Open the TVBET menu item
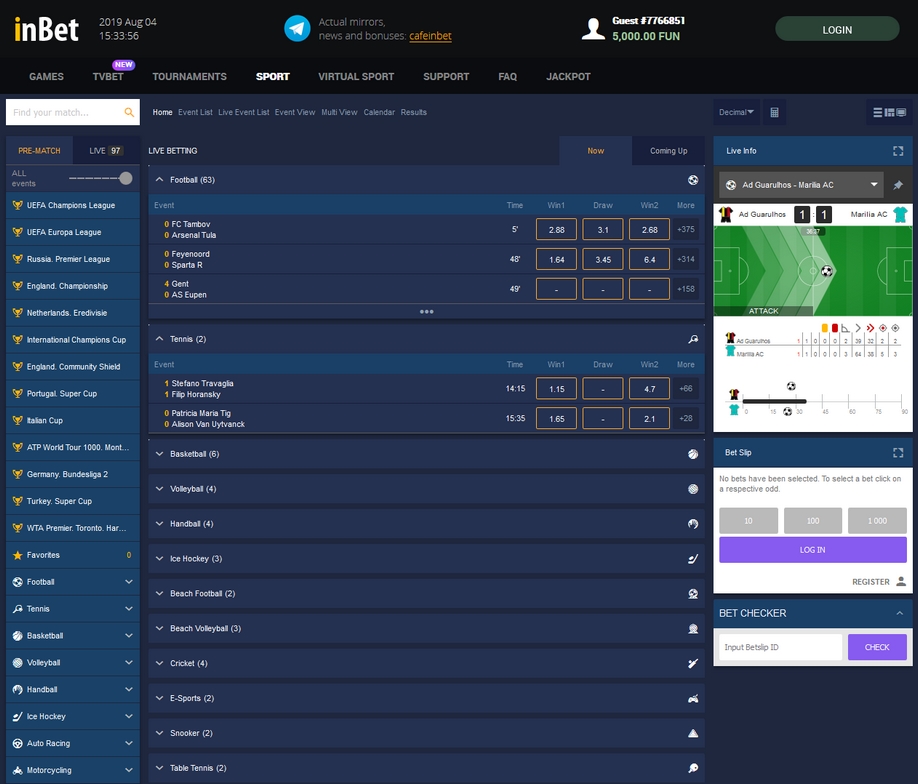Screen dimensions: 918x784 (x=108, y=77)
